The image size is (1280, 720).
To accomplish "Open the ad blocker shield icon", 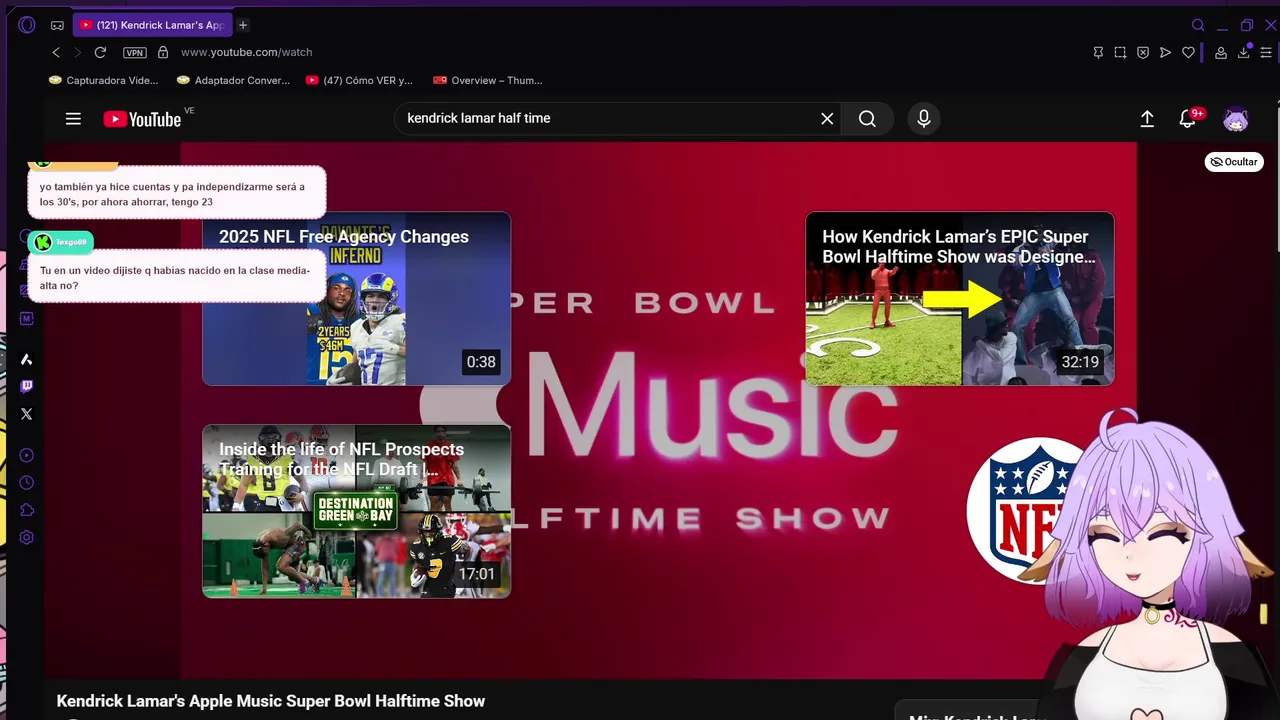I will [1143, 52].
